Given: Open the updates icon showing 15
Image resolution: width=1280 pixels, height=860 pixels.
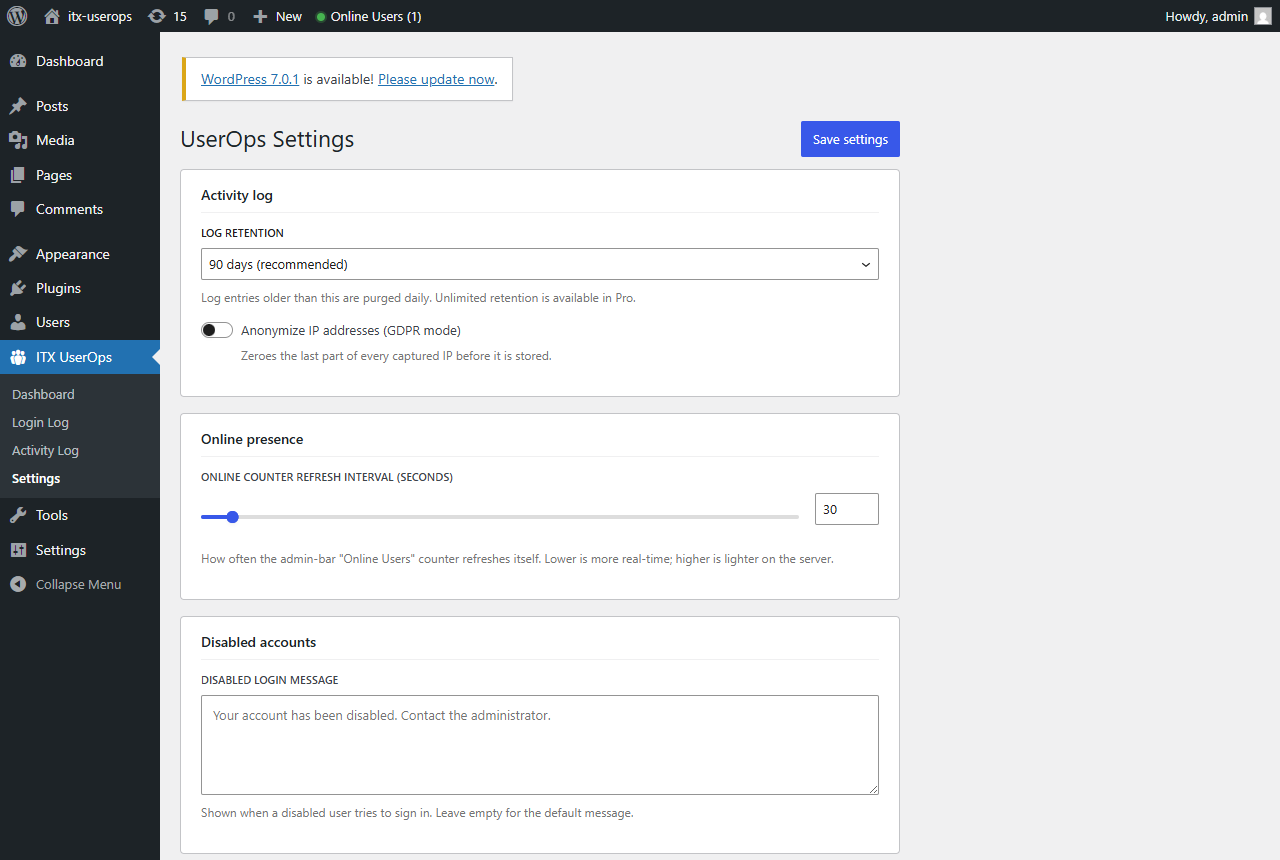Looking at the screenshot, I should pos(157,16).
